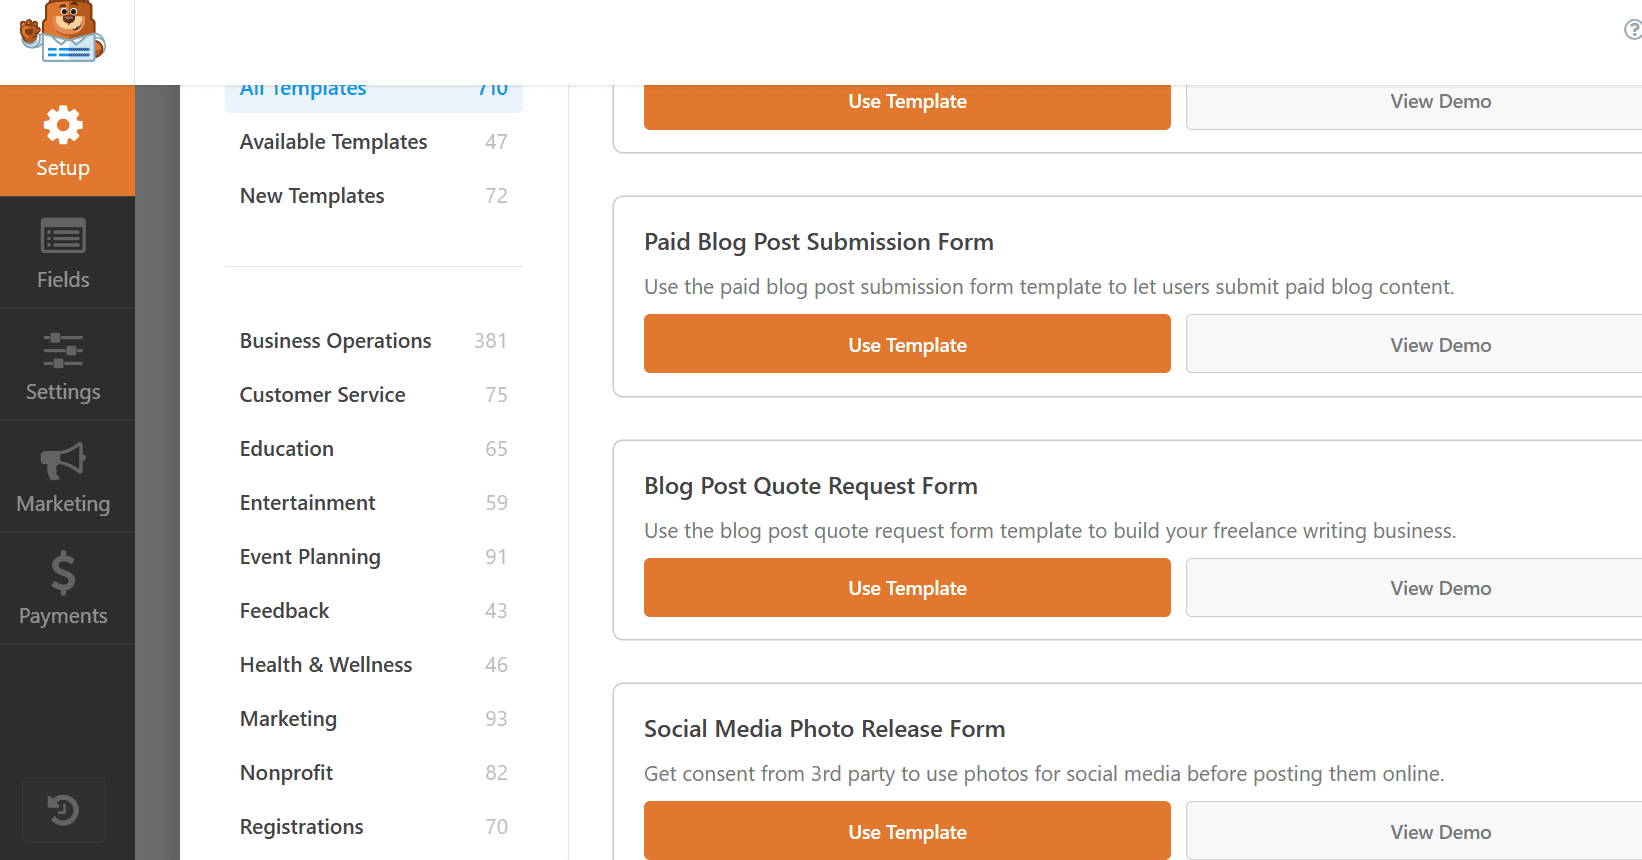Select the Available Templates category

tap(333, 142)
